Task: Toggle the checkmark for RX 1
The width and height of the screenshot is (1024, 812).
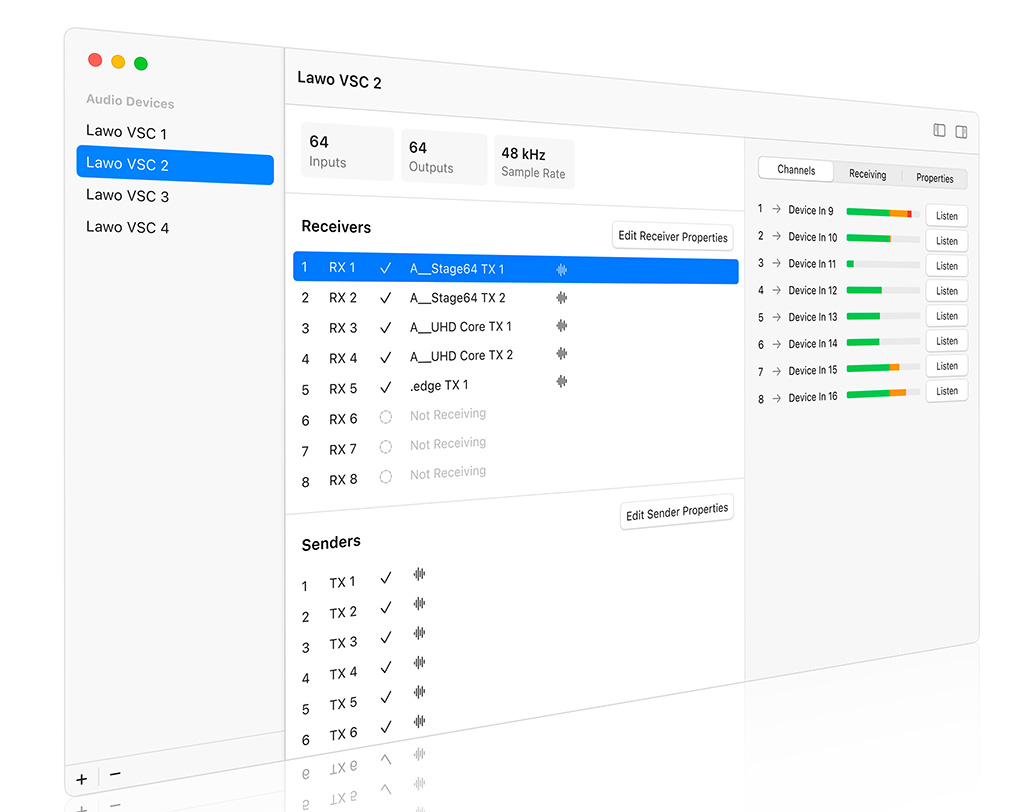Action: click(x=386, y=268)
